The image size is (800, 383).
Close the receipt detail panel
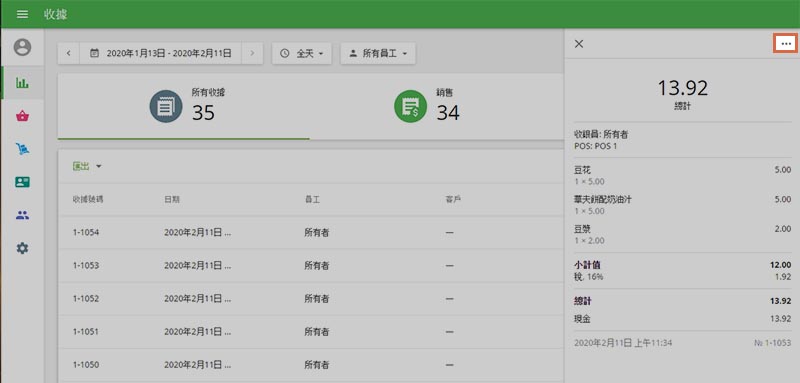click(x=579, y=44)
